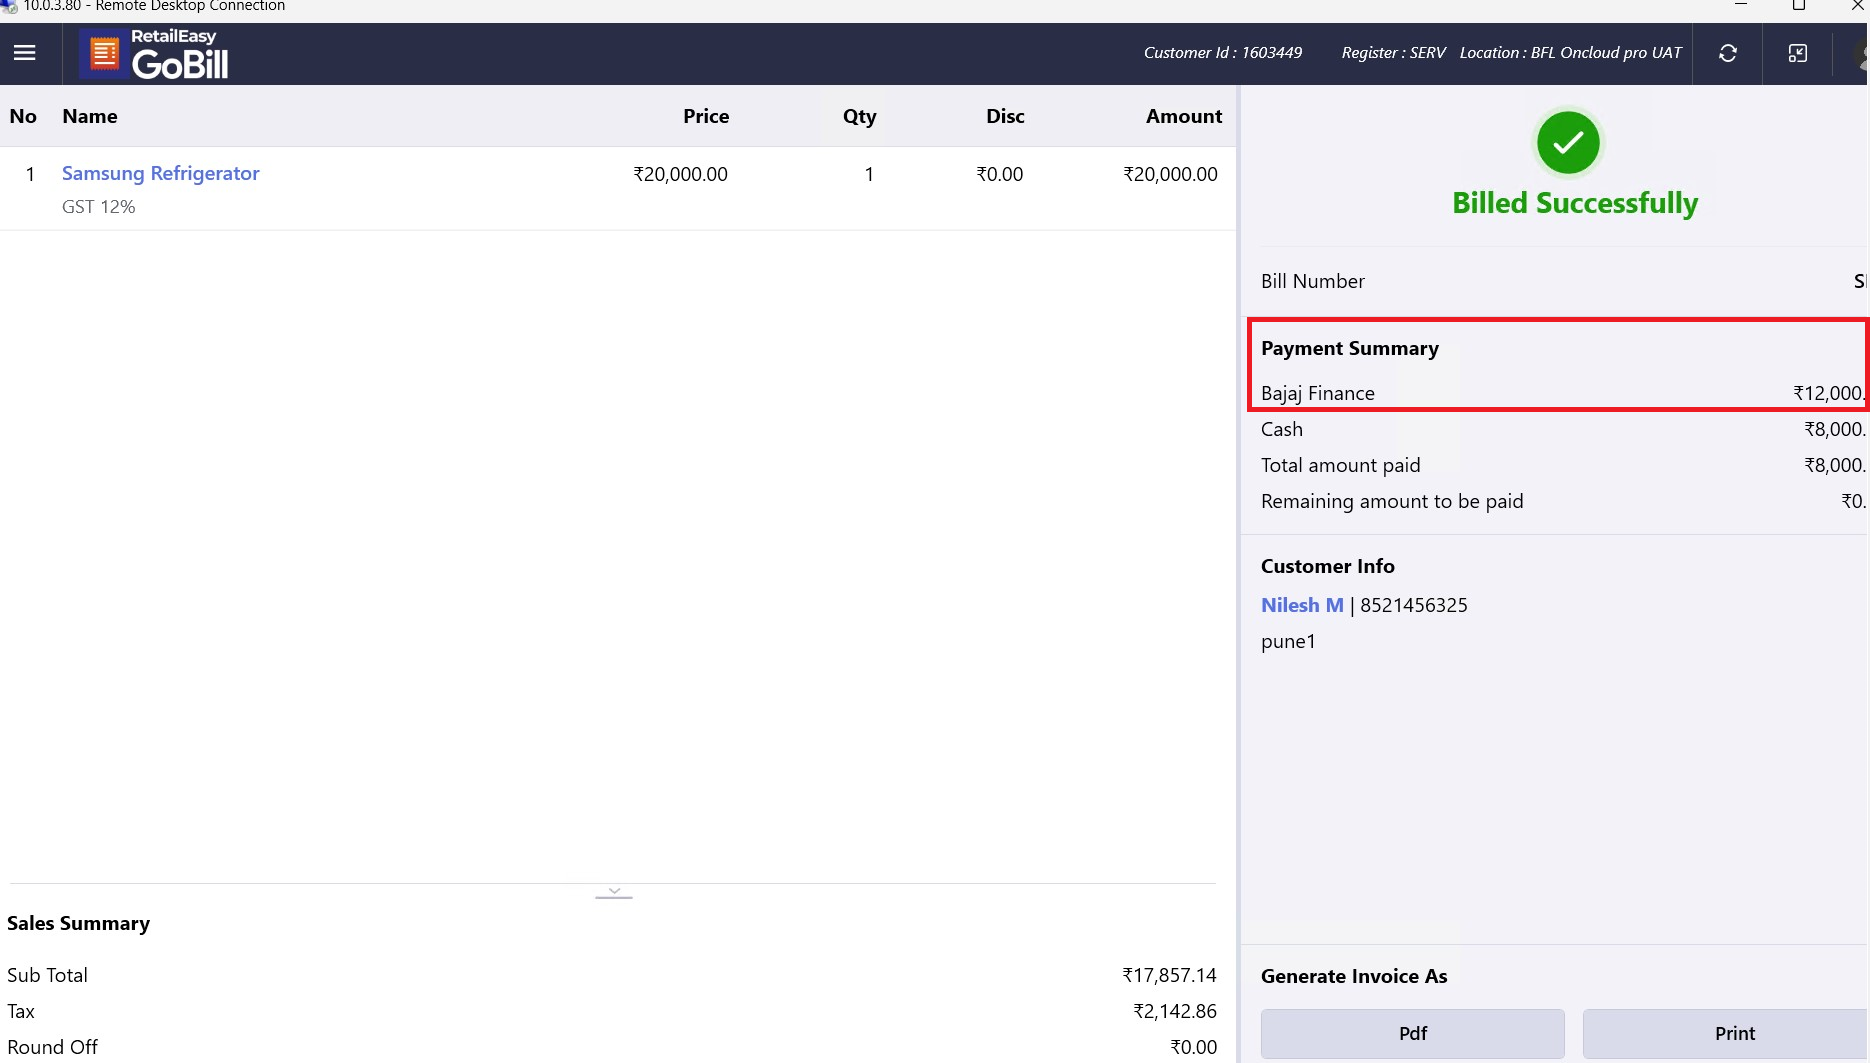Click the Sales Summary heading
1870x1063 pixels.
click(79, 923)
